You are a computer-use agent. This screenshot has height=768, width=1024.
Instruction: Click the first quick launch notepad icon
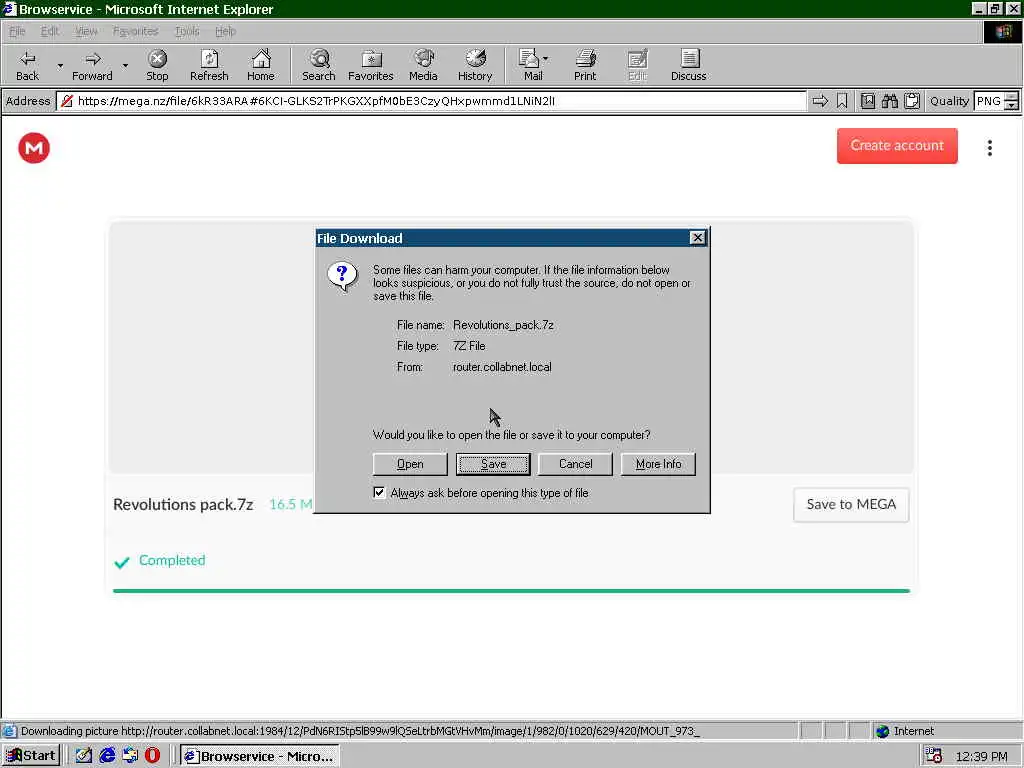84,756
